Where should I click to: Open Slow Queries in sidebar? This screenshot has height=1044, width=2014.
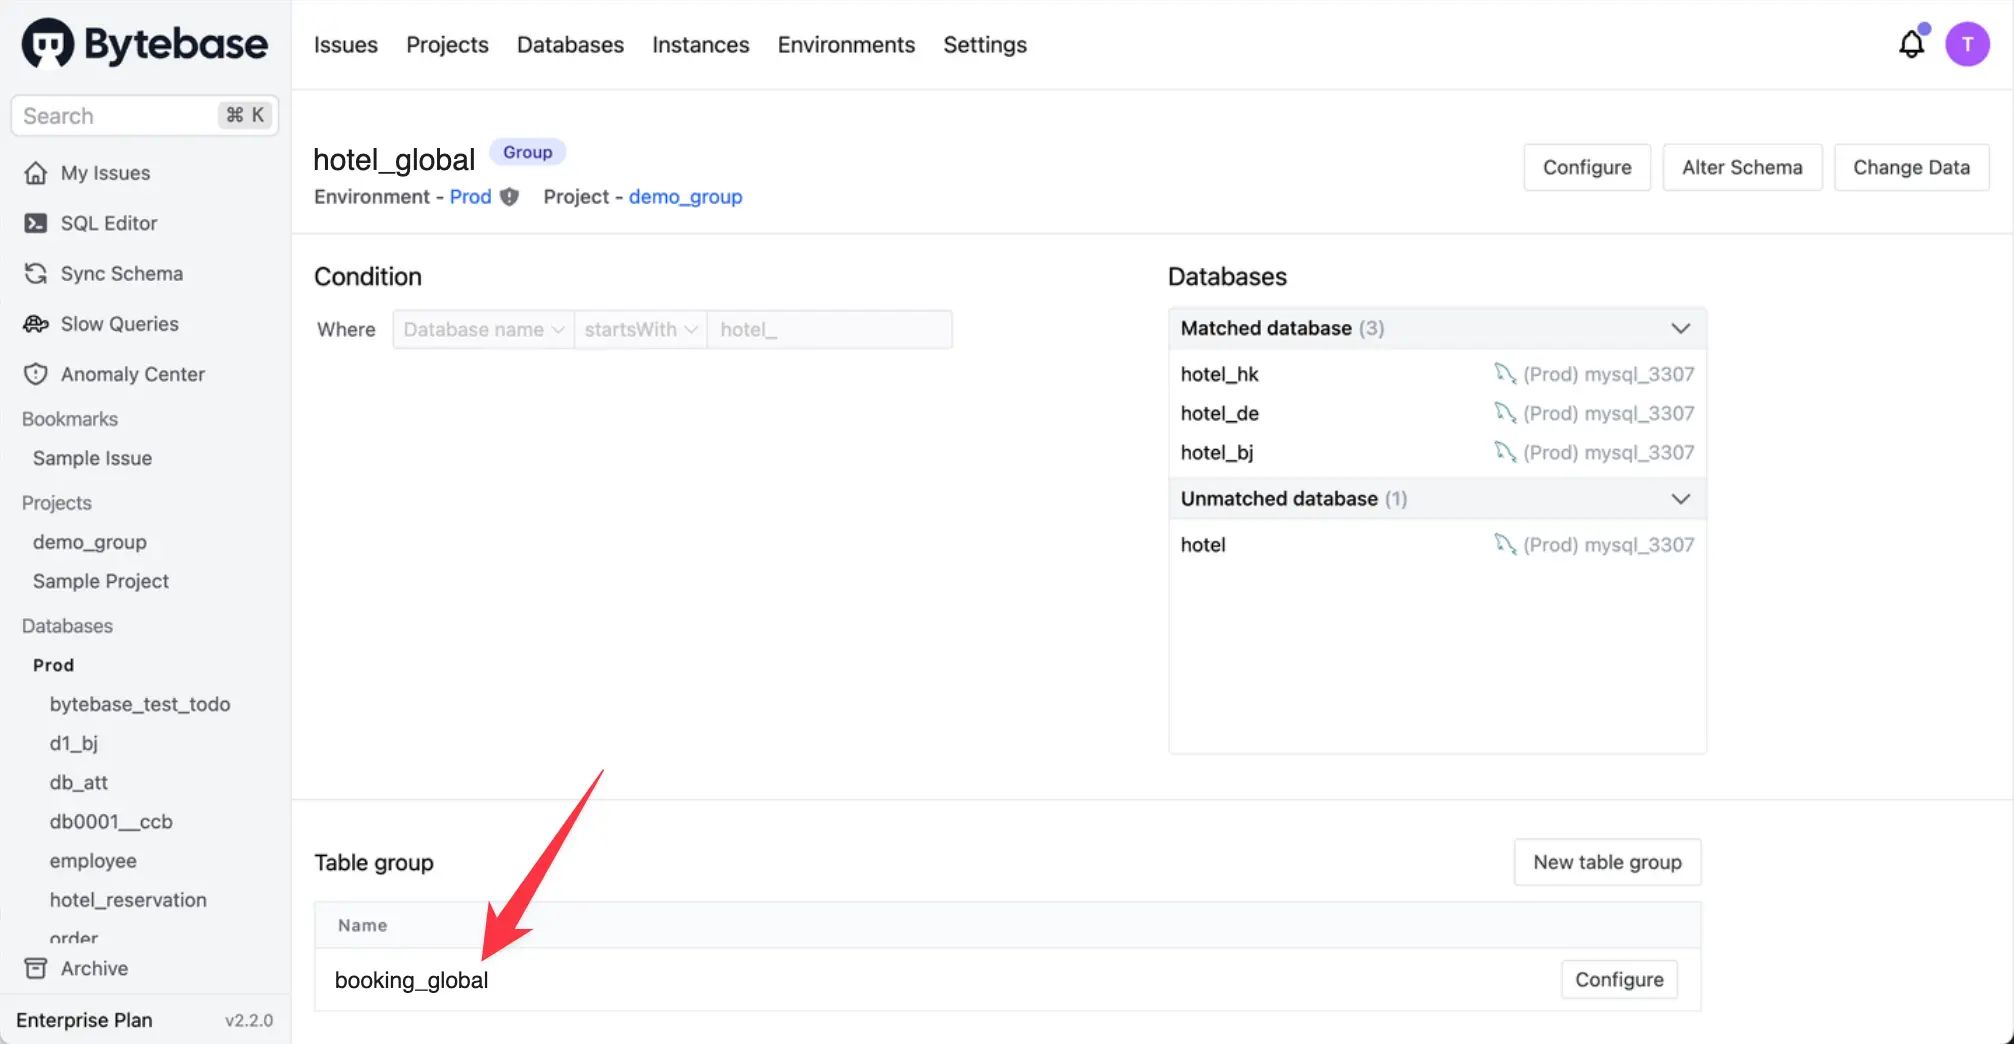(x=120, y=324)
